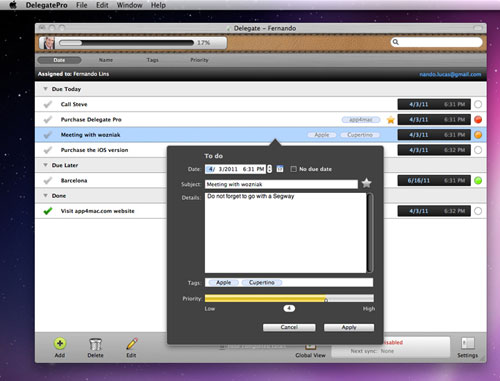
Task: Click the green Add task icon
Action: tap(60, 344)
